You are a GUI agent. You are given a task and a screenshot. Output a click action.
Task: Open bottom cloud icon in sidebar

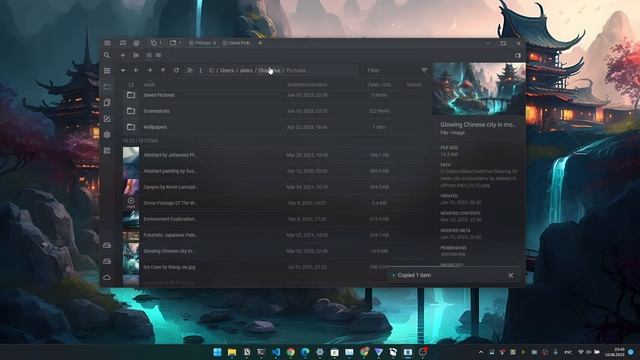[x=107, y=278]
